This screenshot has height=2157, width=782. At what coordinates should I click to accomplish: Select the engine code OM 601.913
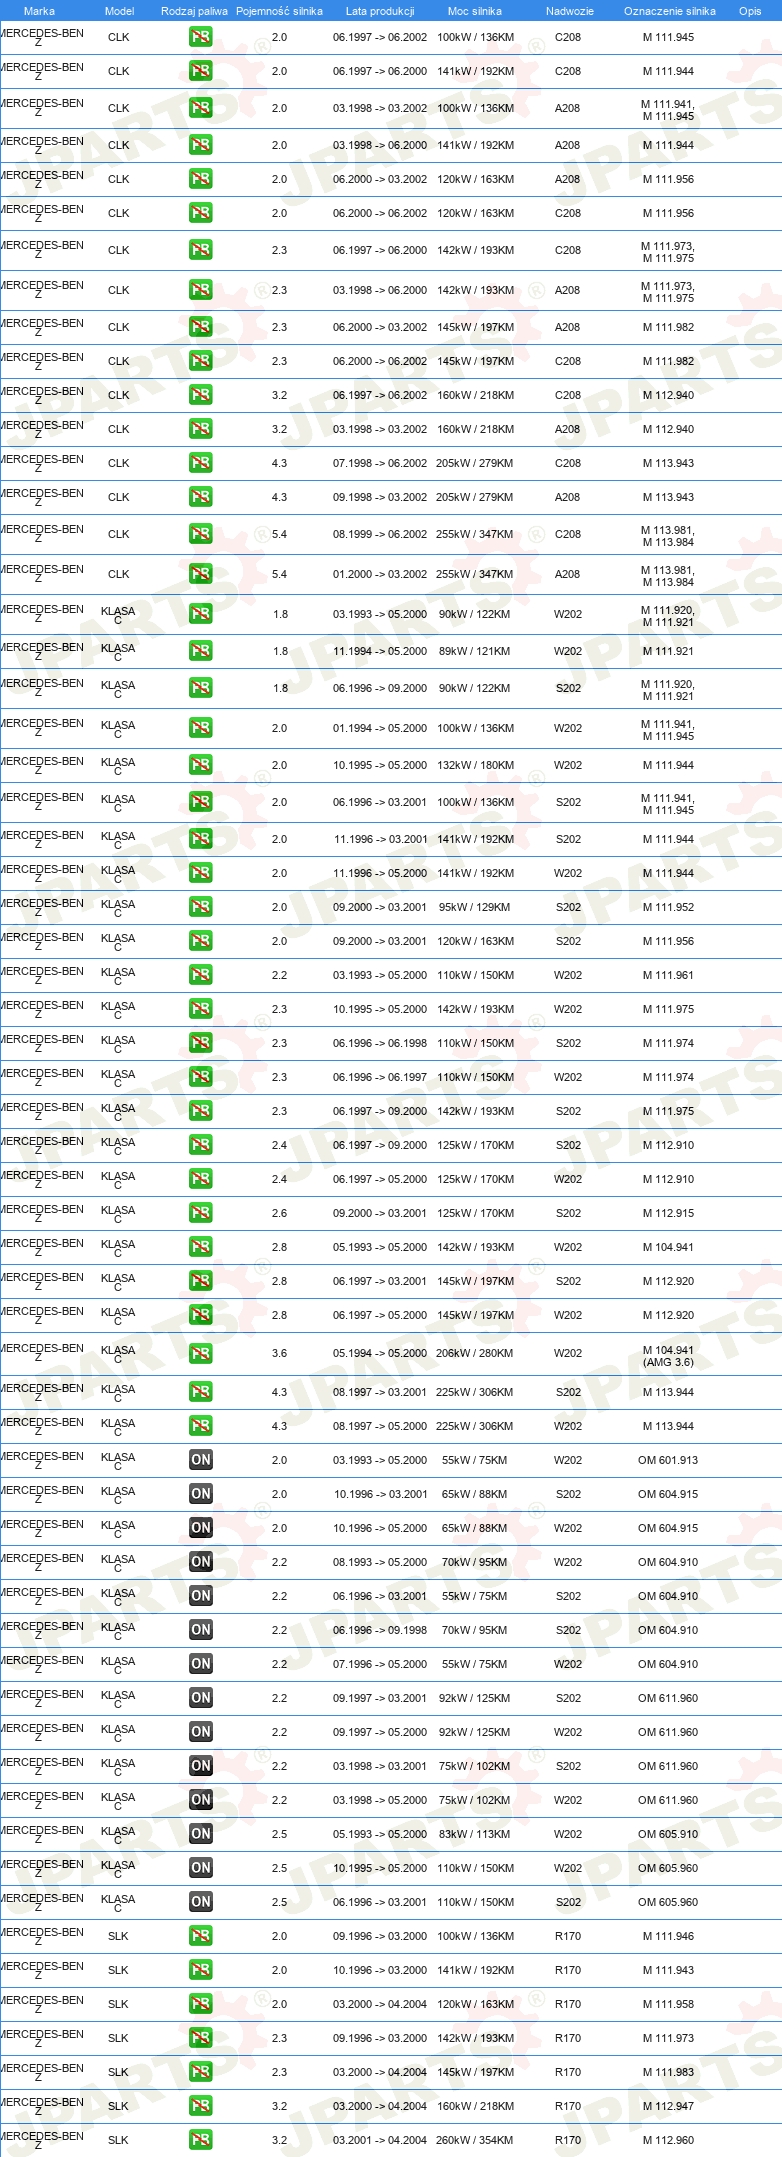pyautogui.click(x=668, y=1460)
